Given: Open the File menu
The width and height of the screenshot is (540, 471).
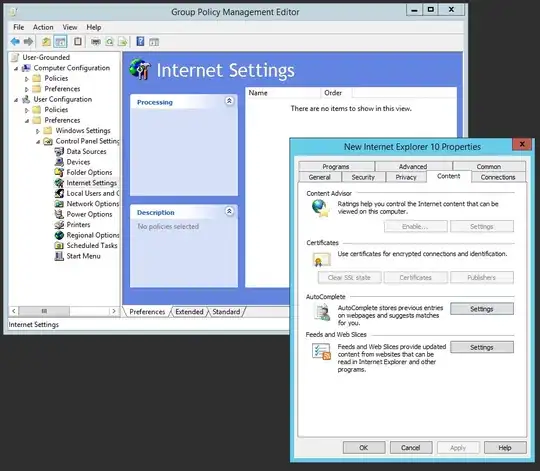Looking at the screenshot, I should [x=19, y=27].
